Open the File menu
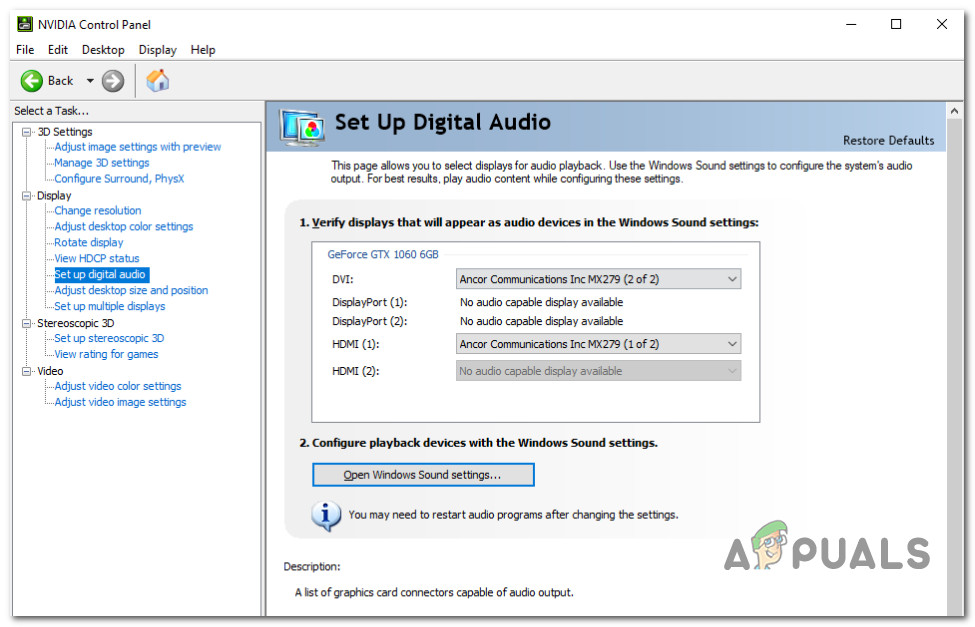The image size is (975, 627). point(25,50)
